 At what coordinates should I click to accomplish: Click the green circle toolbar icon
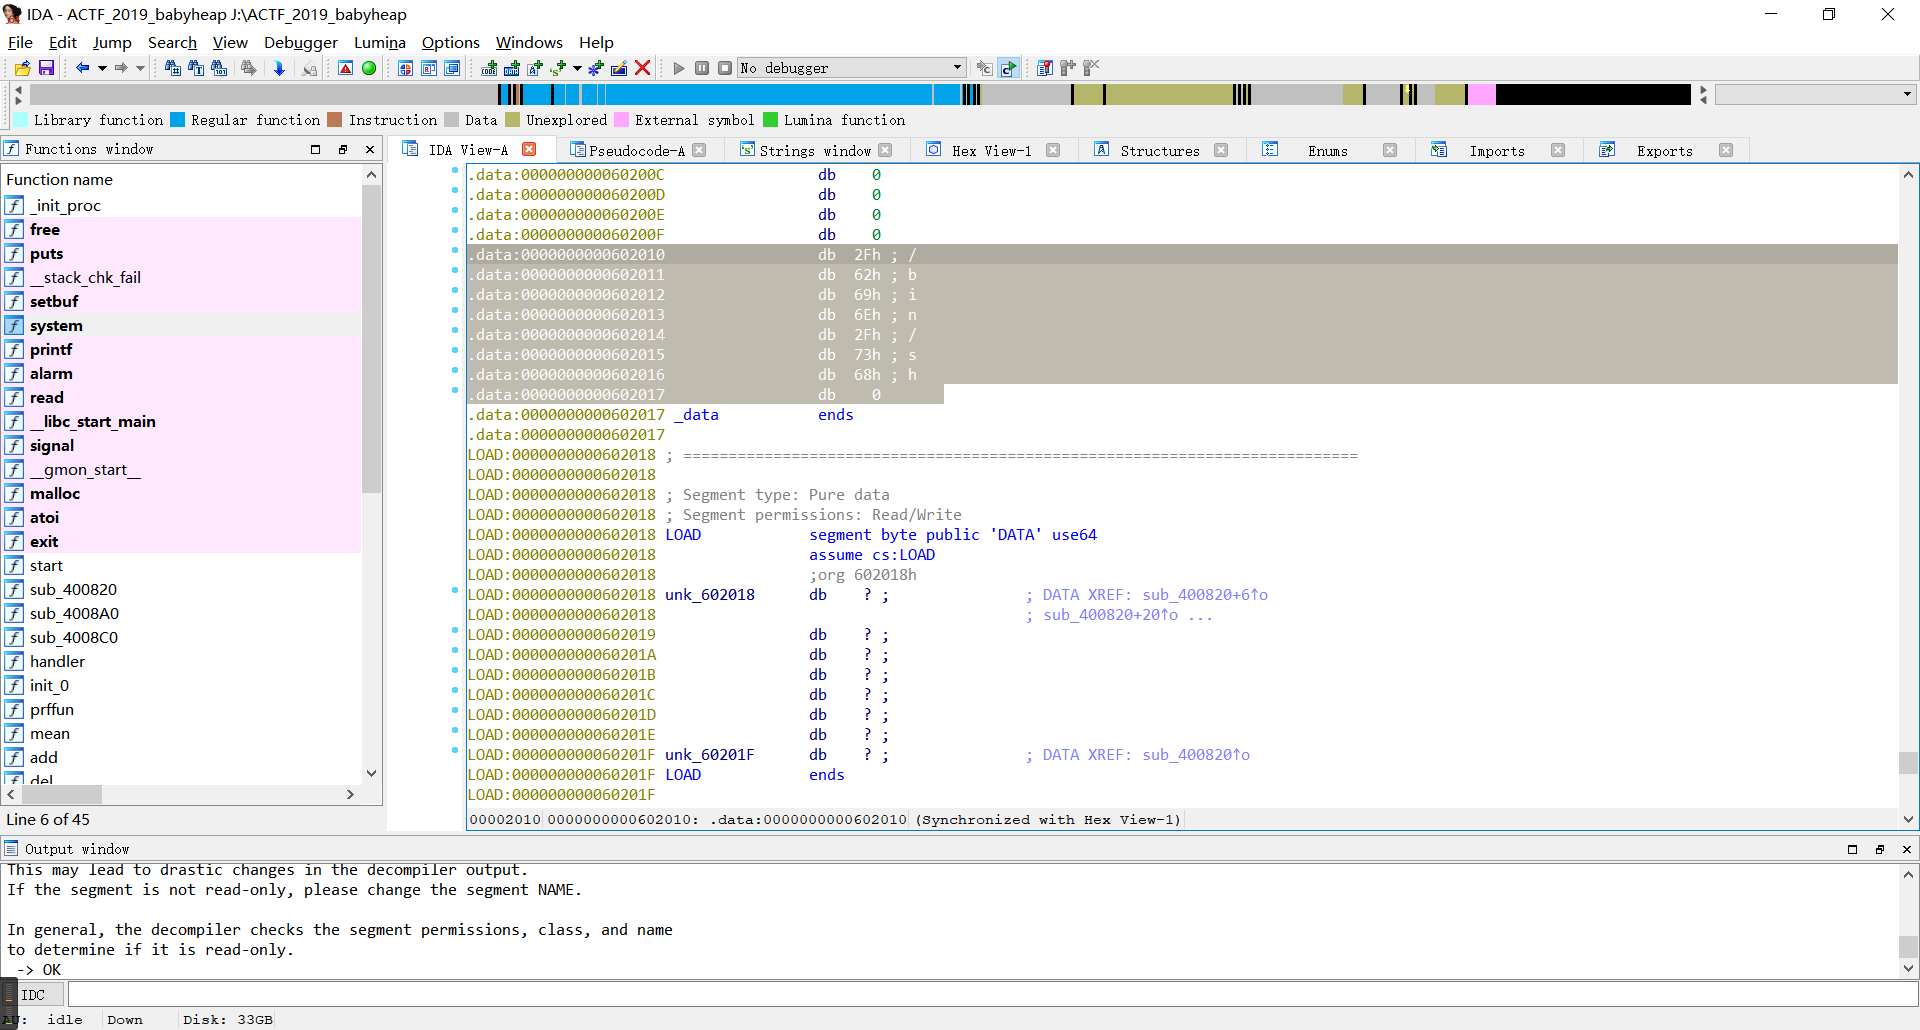pos(369,68)
